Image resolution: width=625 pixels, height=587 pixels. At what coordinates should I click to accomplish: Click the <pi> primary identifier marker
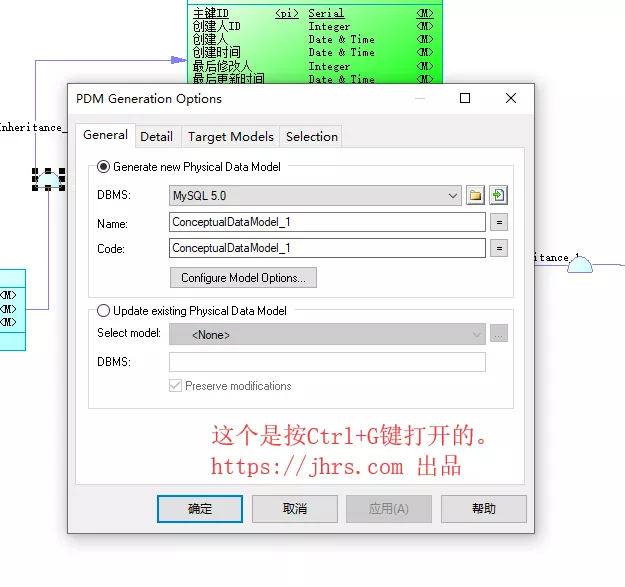coord(287,14)
